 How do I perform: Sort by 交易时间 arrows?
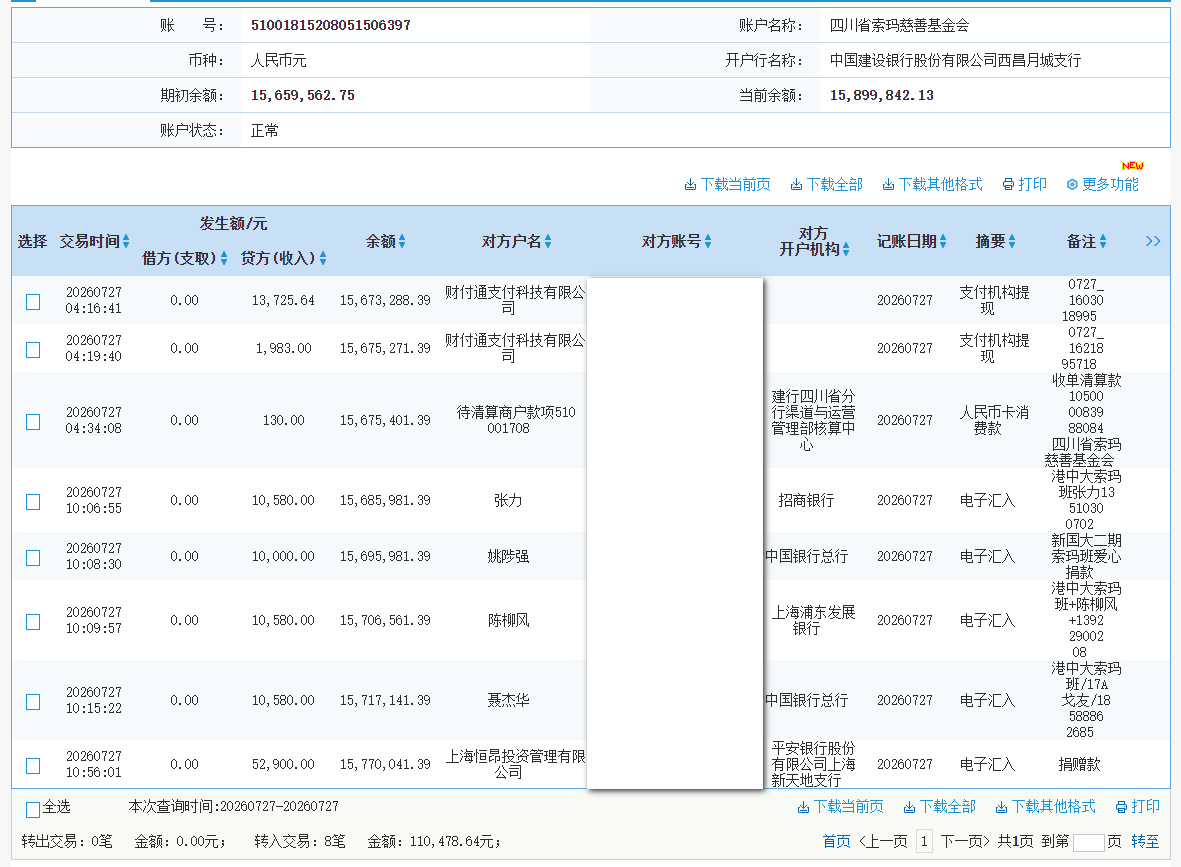(126, 241)
